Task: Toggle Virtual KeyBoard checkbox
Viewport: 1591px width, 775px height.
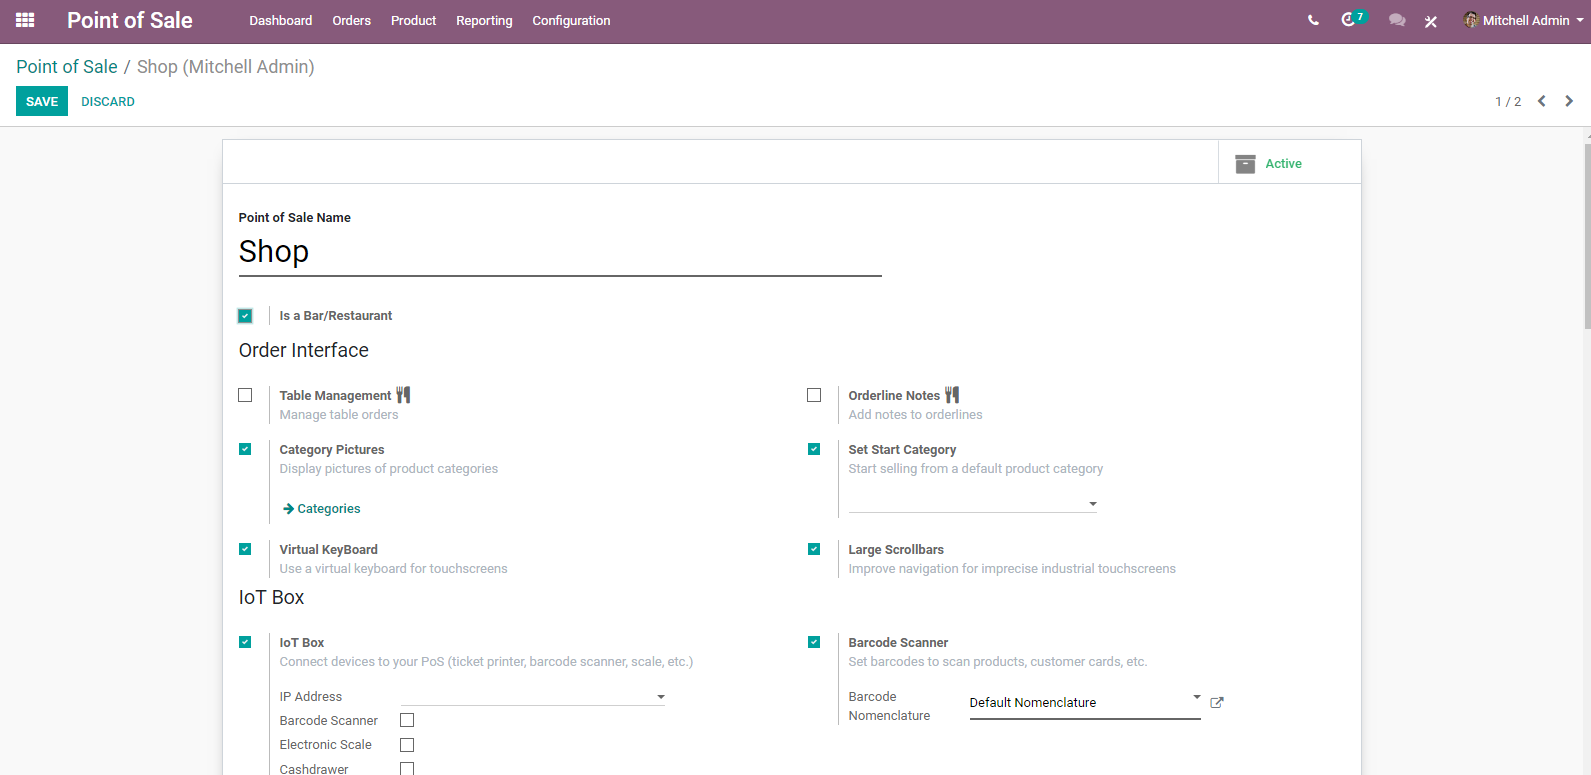Action: [245, 549]
